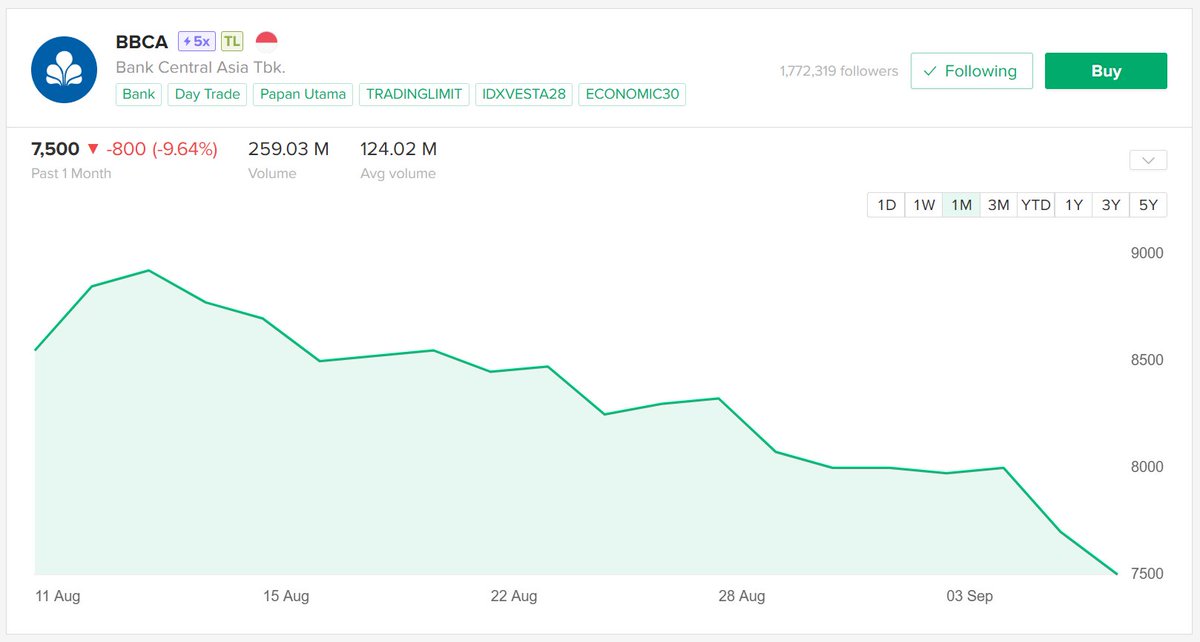Switch chart to 3M range
1200x642 pixels.
998,205
